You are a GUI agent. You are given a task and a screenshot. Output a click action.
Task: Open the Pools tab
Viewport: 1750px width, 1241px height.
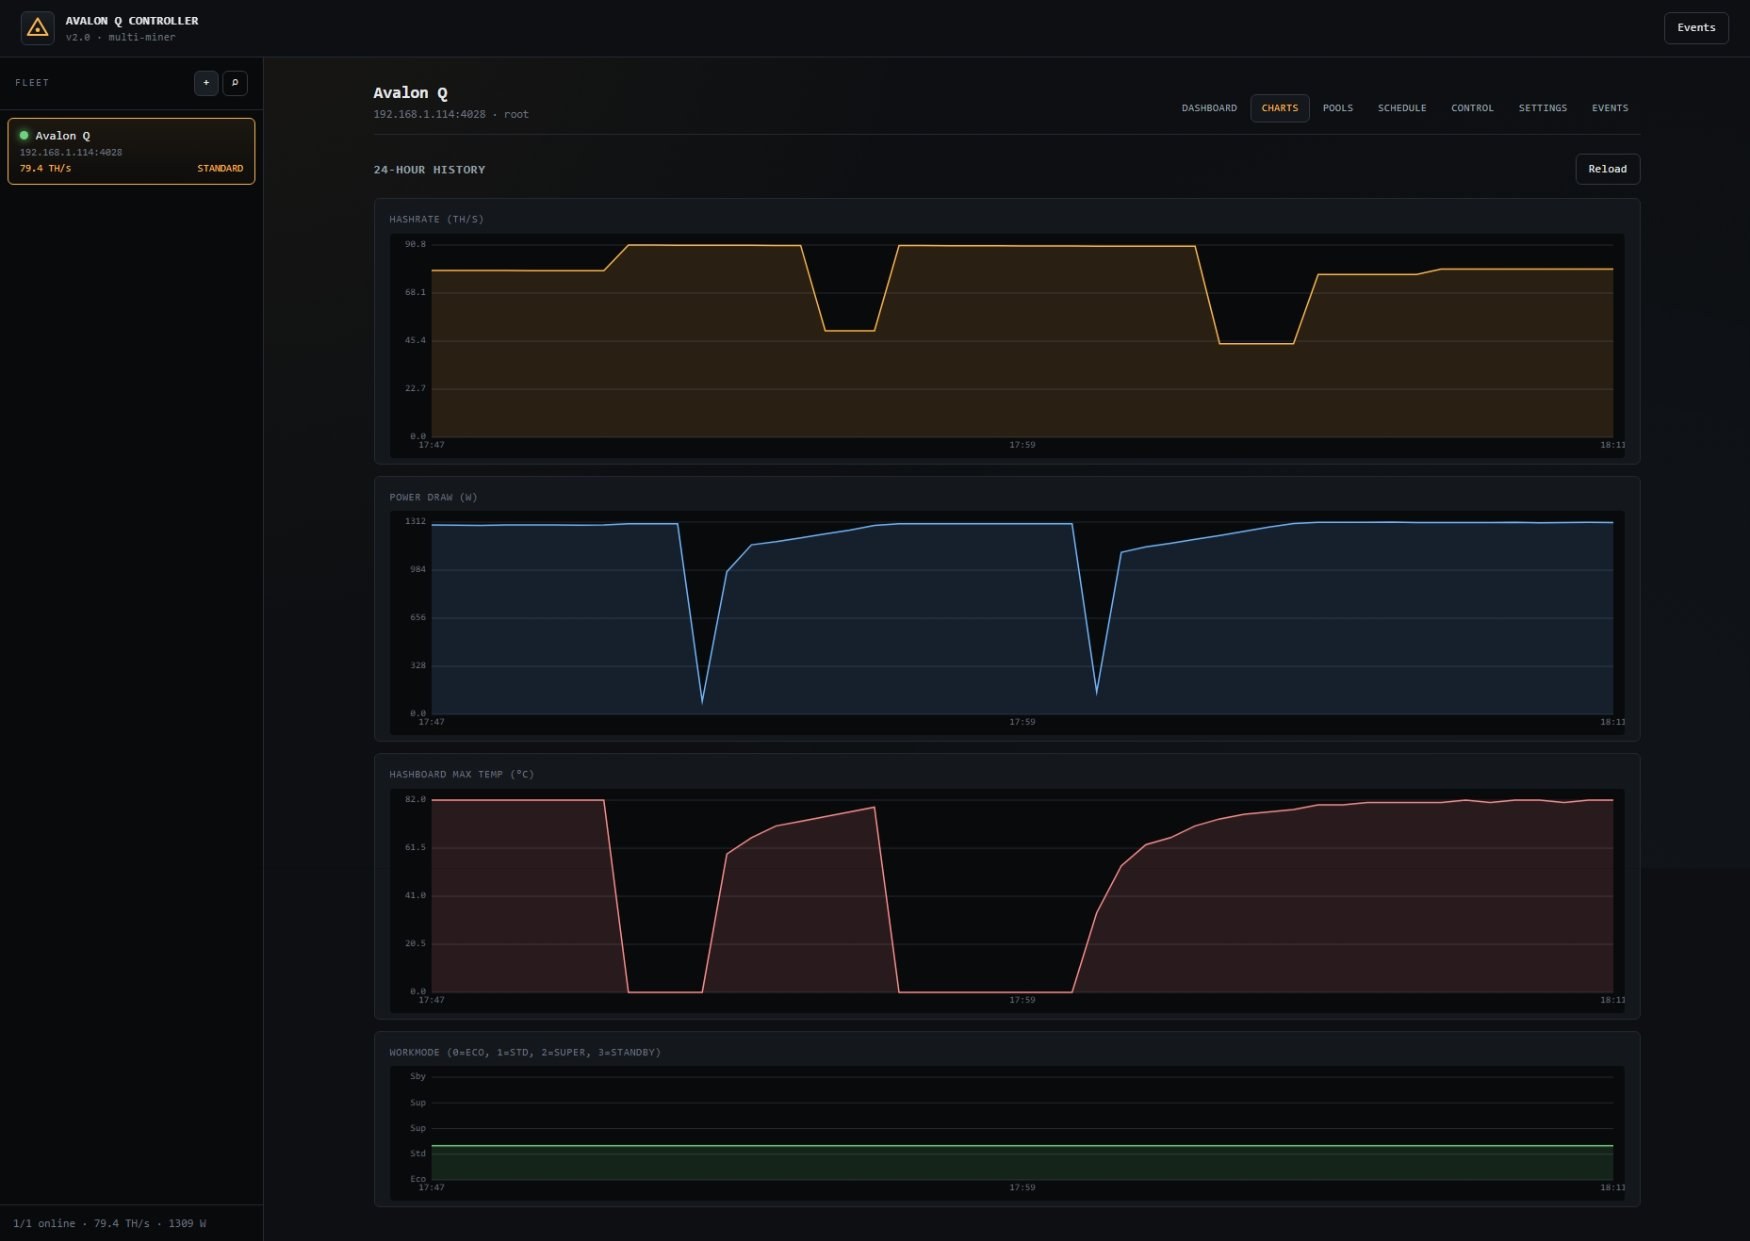1338,108
